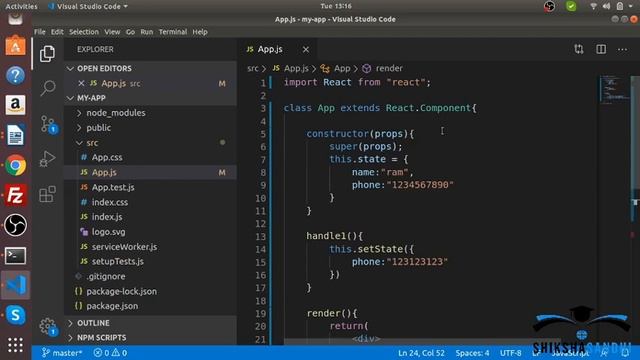Image resolution: width=640 pixels, height=360 pixels.
Task: Open the Help menu
Action: 200,32
